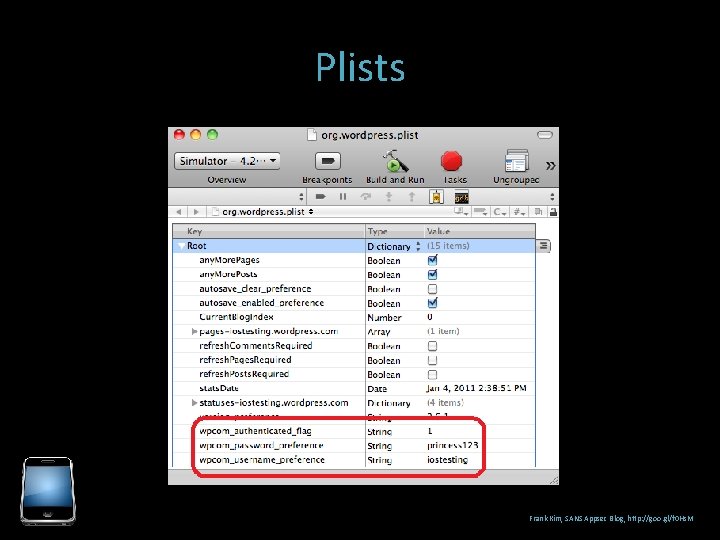Select the CurrentBlogIndex key

click(x=236, y=317)
